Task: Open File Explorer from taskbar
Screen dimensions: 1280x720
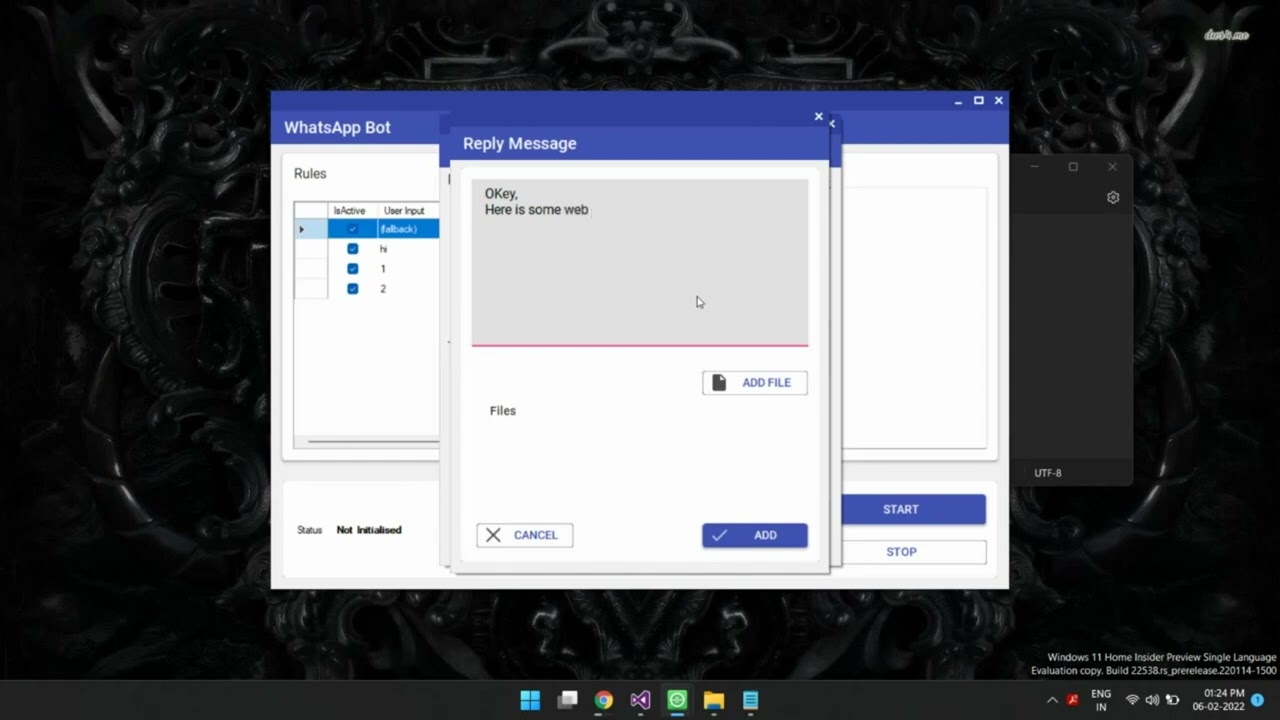Action: [713, 700]
